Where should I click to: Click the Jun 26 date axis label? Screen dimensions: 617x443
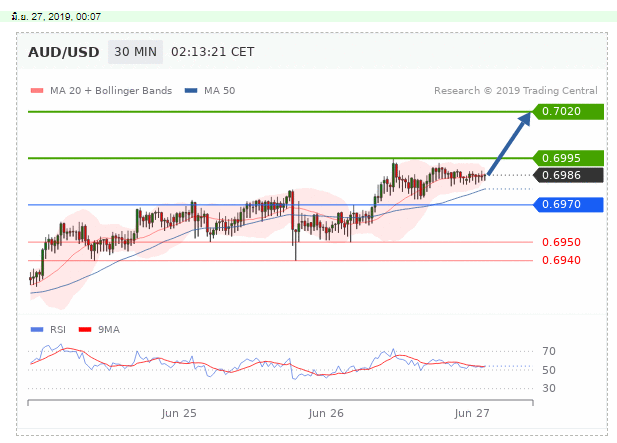pyautogui.click(x=326, y=413)
